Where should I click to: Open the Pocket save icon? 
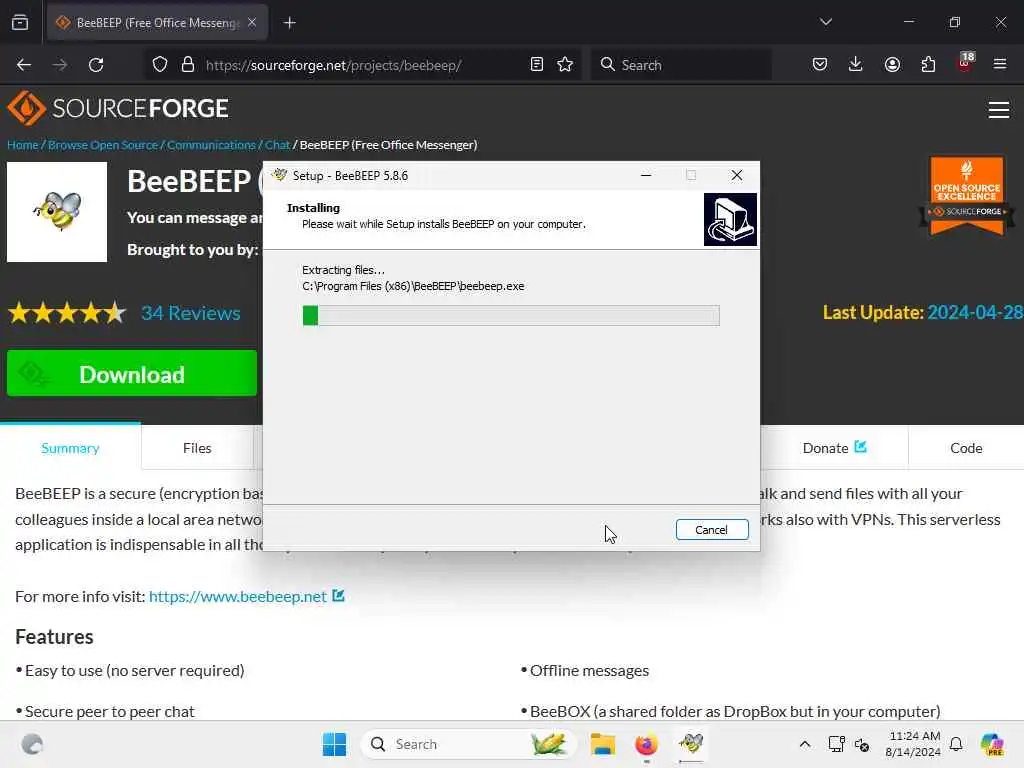point(820,65)
